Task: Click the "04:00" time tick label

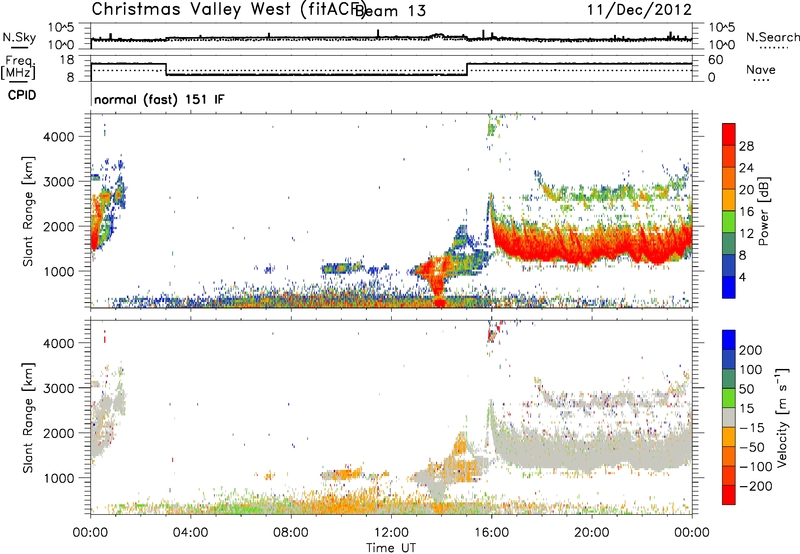Action: (190, 533)
